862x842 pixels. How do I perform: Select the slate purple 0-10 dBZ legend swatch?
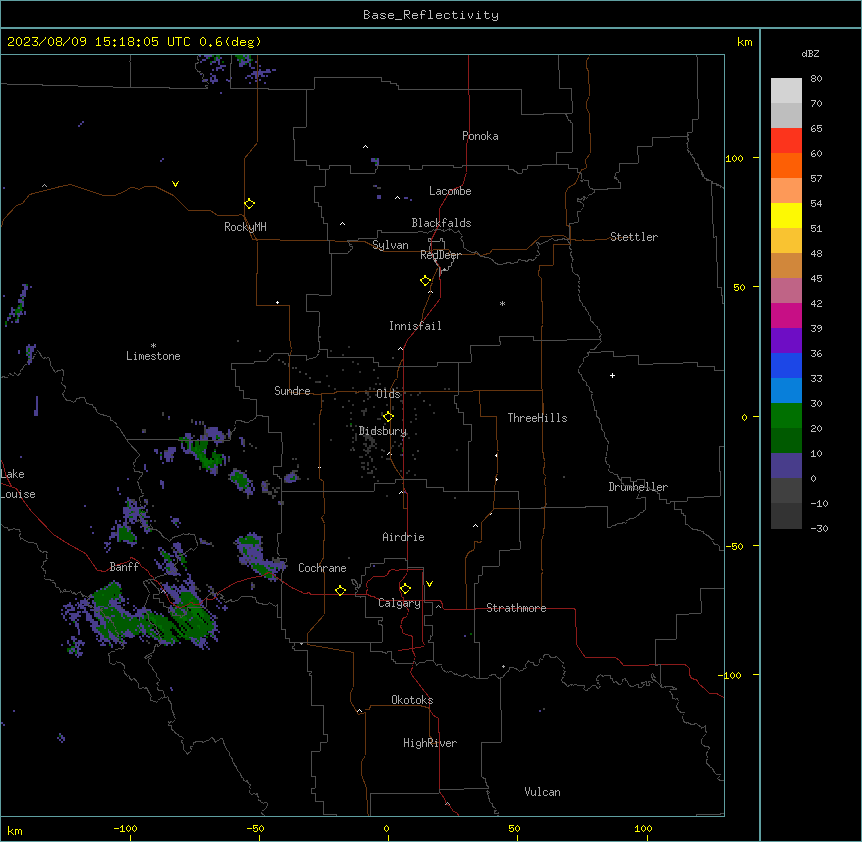coord(786,466)
